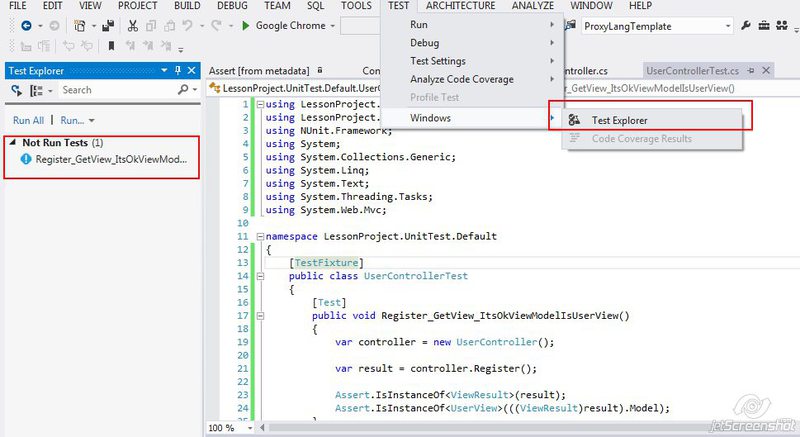
Task: Switch to Assert [from metadata] tab
Action: point(259,71)
